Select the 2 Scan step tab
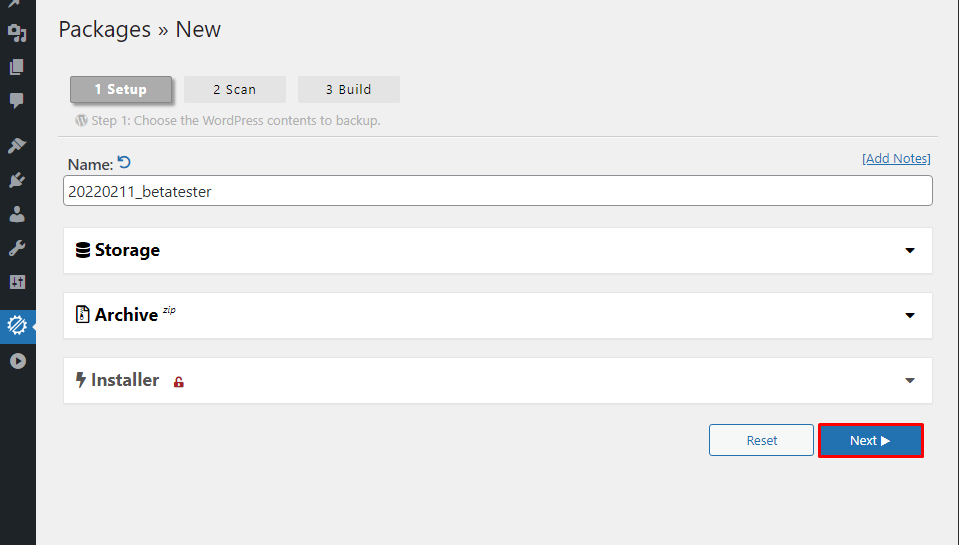 pos(235,89)
